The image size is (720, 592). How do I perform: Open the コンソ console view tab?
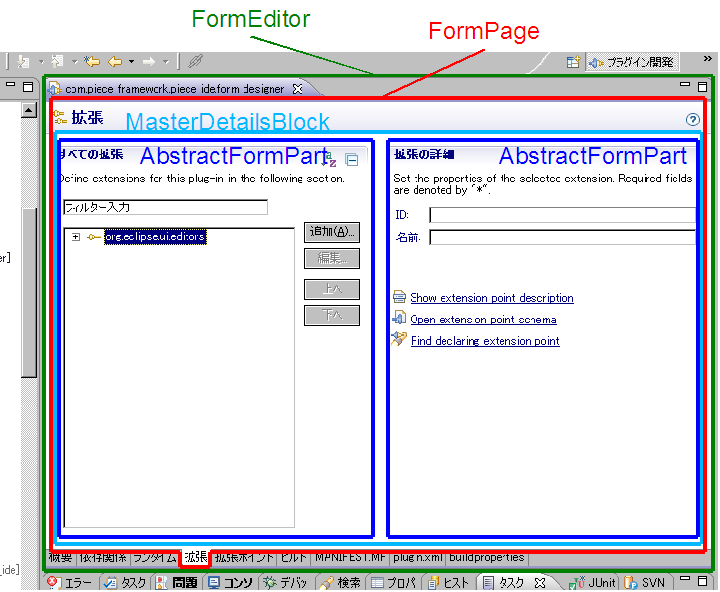pos(230,583)
